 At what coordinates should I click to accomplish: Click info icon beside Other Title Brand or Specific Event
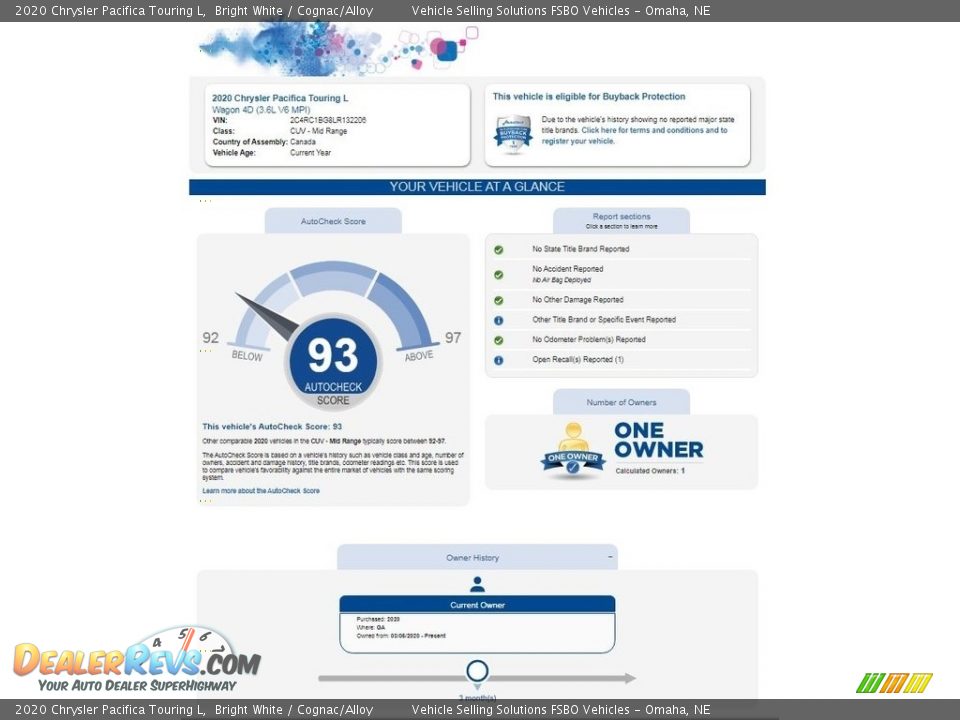coord(498,320)
